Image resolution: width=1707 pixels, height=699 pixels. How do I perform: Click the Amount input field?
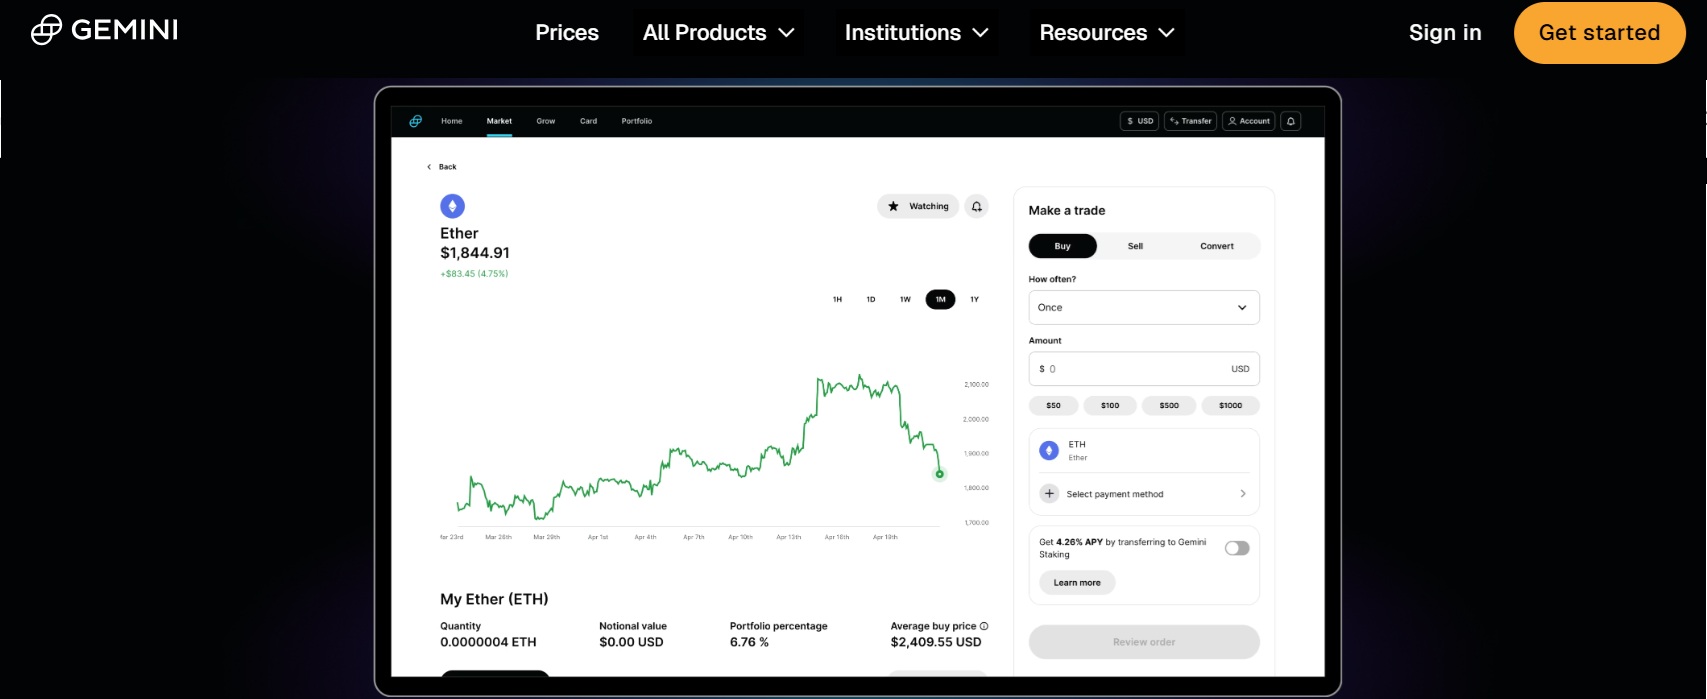click(x=1144, y=369)
